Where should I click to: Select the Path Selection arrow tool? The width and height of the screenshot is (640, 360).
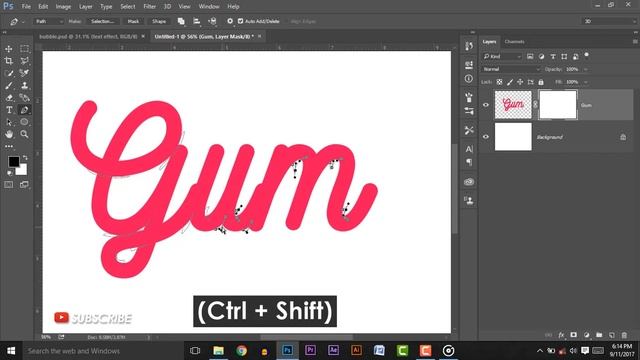click(9, 122)
